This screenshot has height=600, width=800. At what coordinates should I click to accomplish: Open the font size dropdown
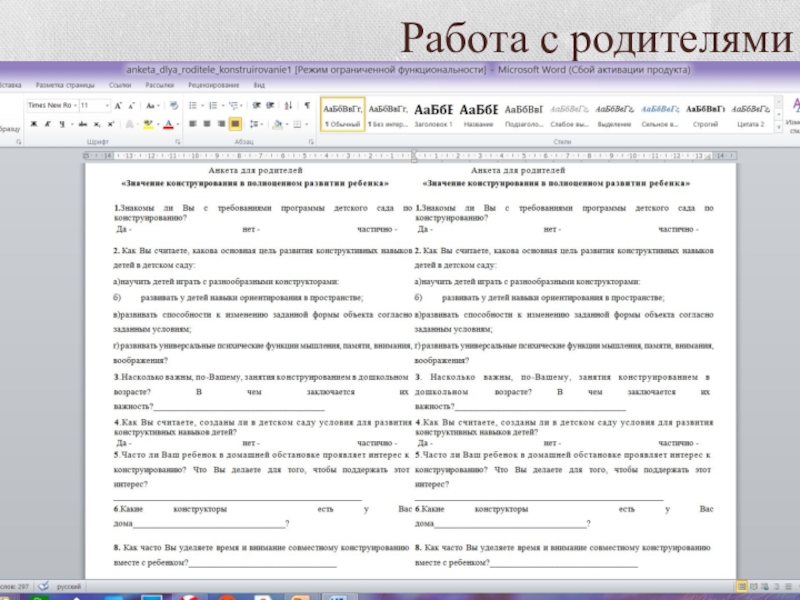[x=108, y=105]
